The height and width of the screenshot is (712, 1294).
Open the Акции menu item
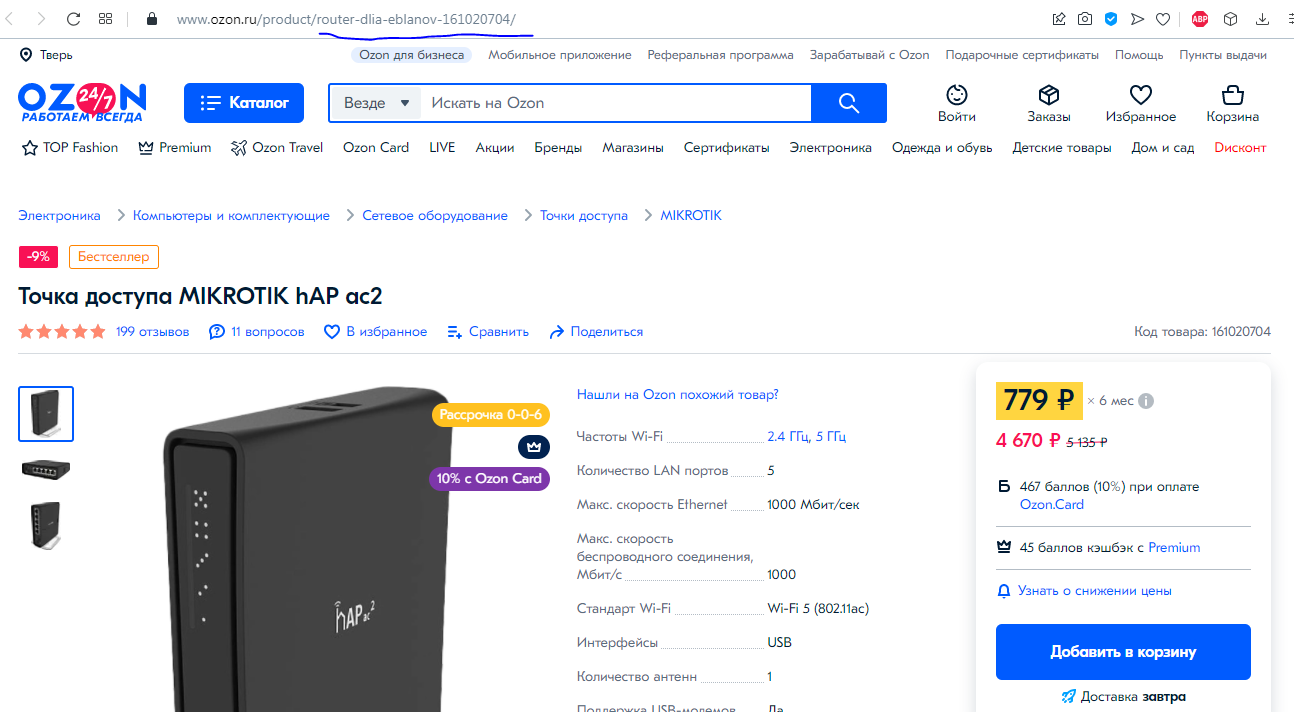(495, 147)
